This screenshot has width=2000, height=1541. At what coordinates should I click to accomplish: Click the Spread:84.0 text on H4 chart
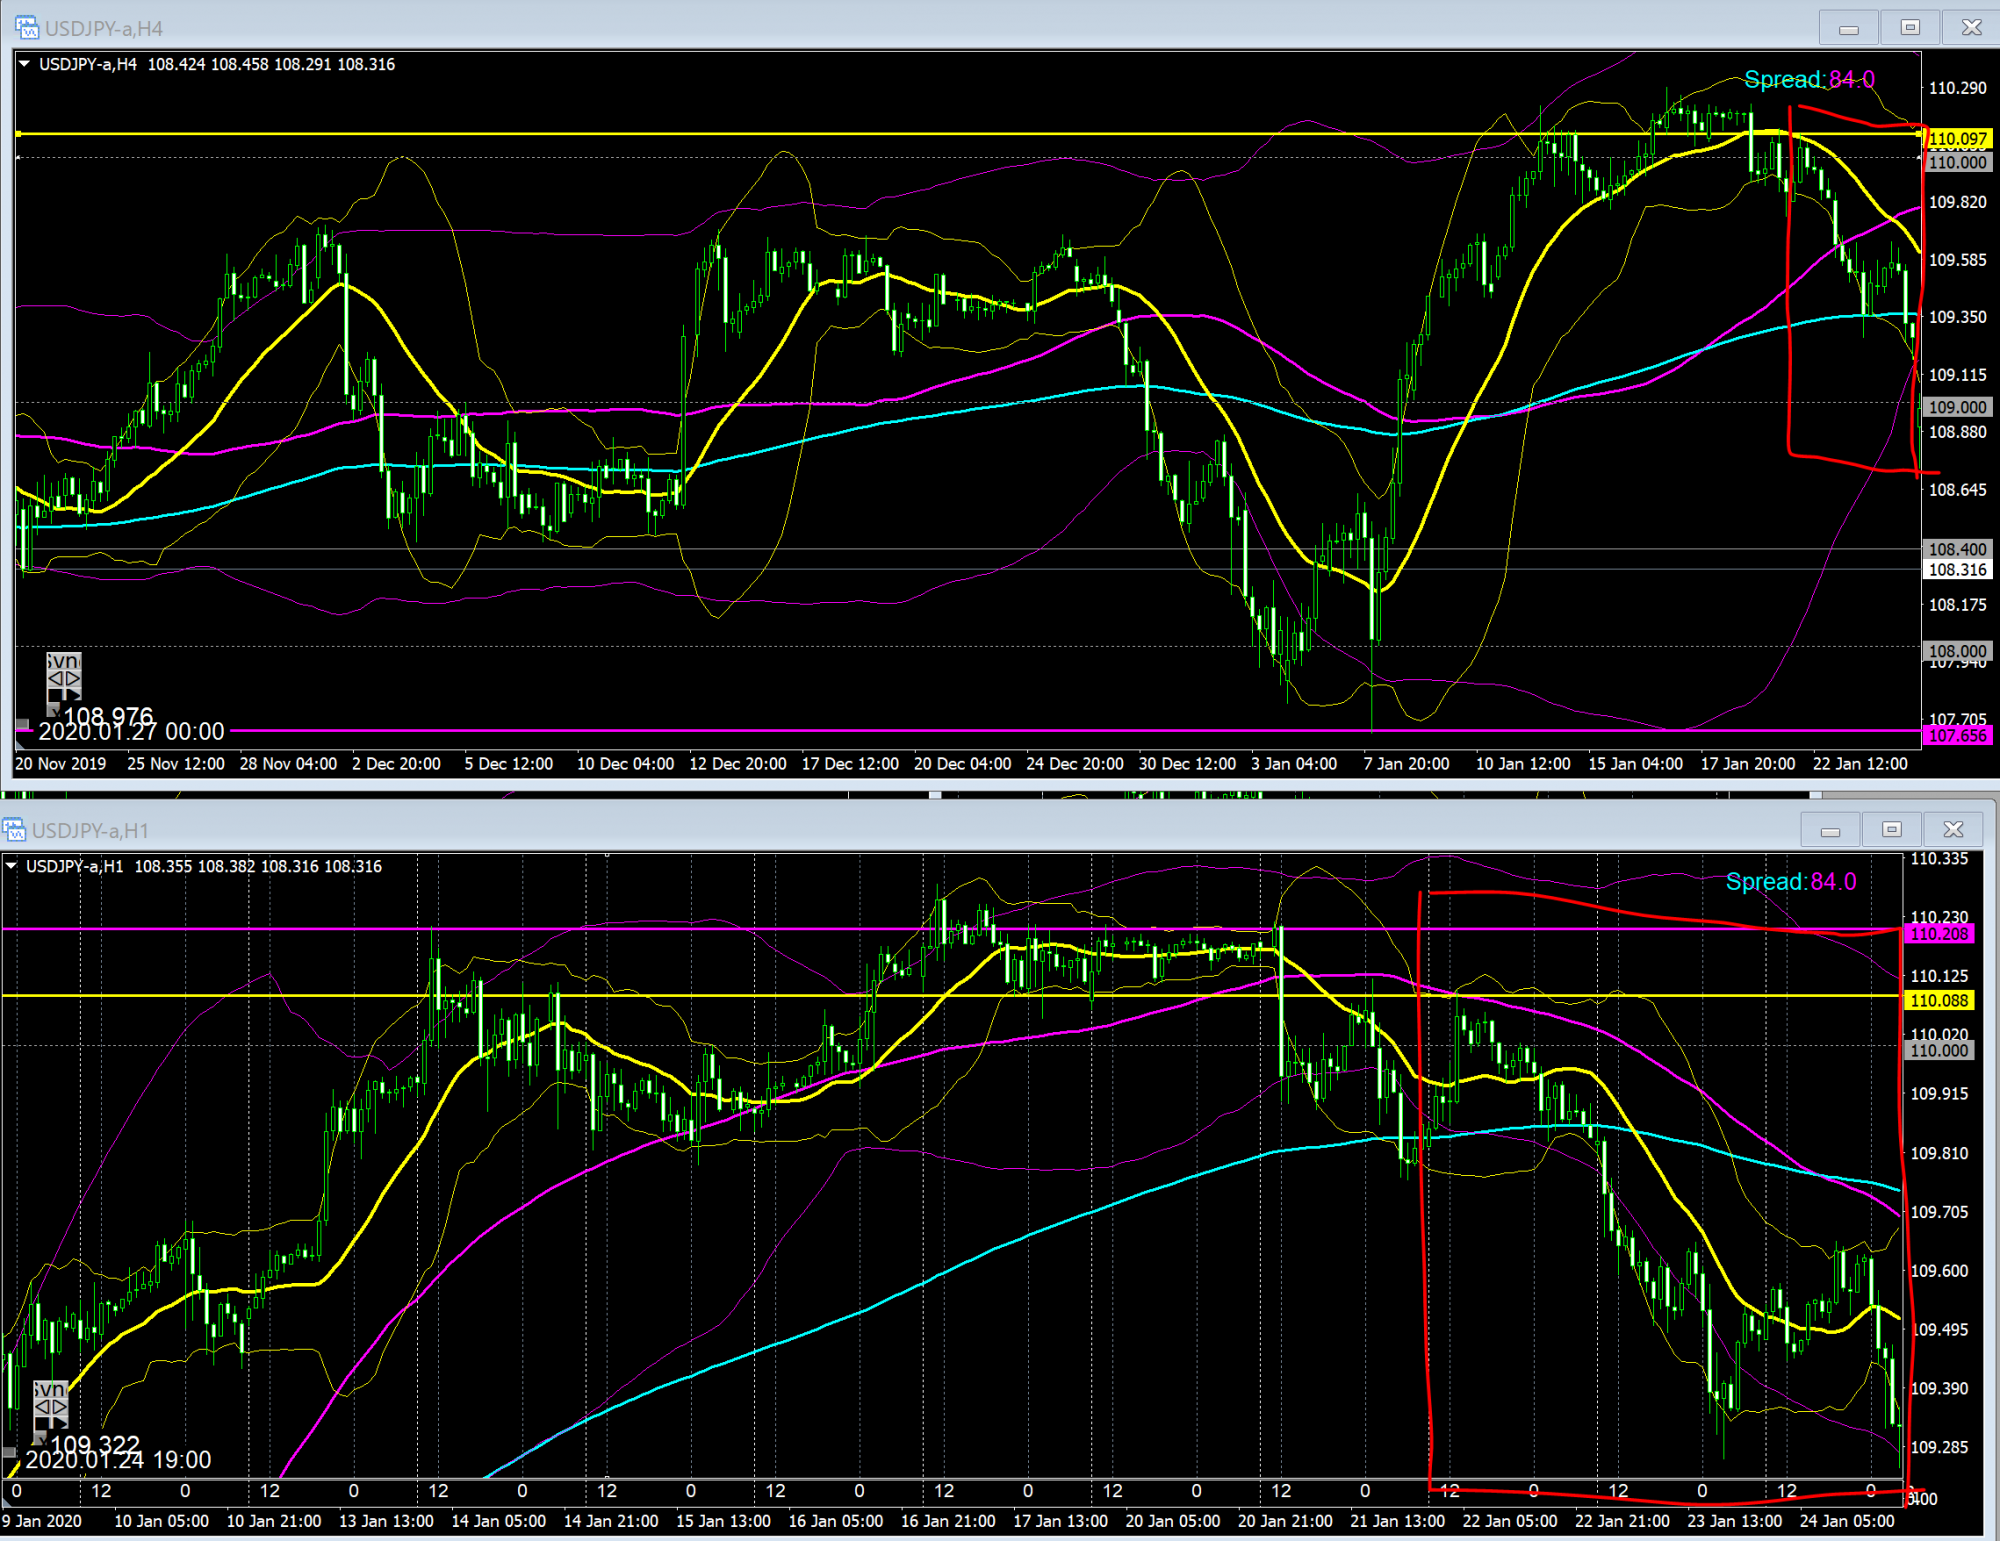1809,79
